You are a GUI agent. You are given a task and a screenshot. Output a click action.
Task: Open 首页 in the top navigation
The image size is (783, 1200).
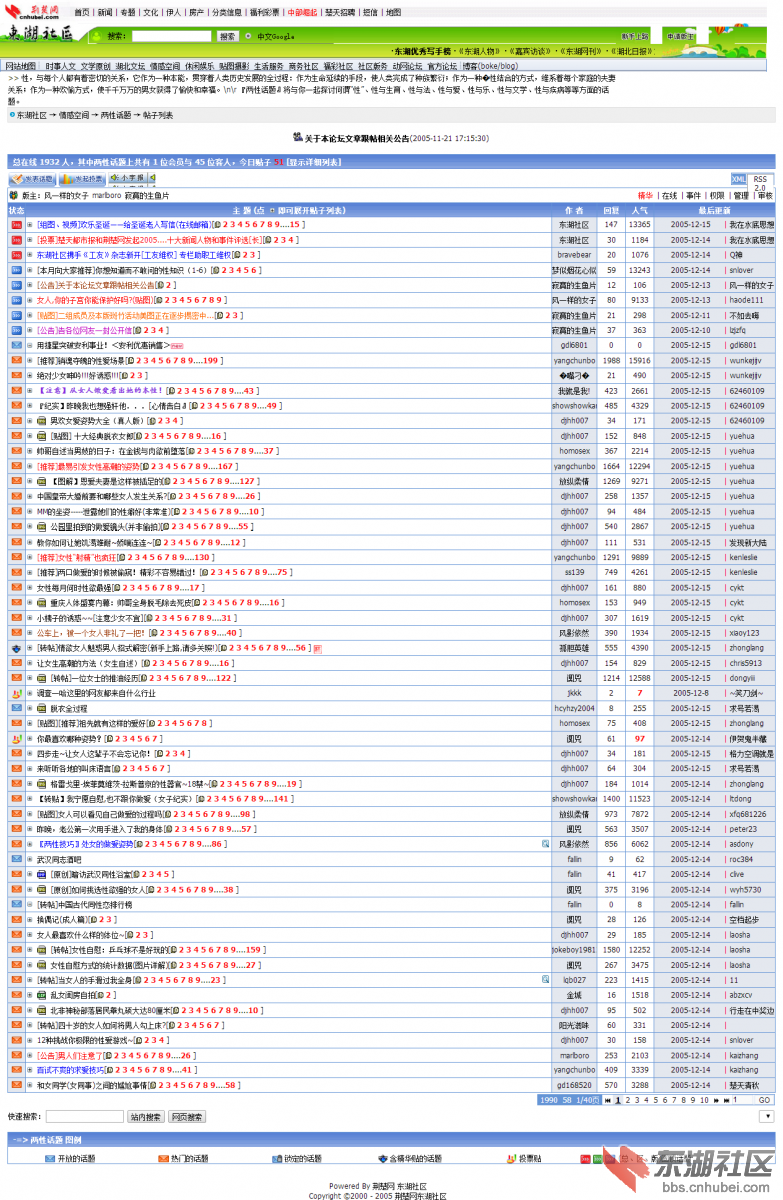click(82, 13)
